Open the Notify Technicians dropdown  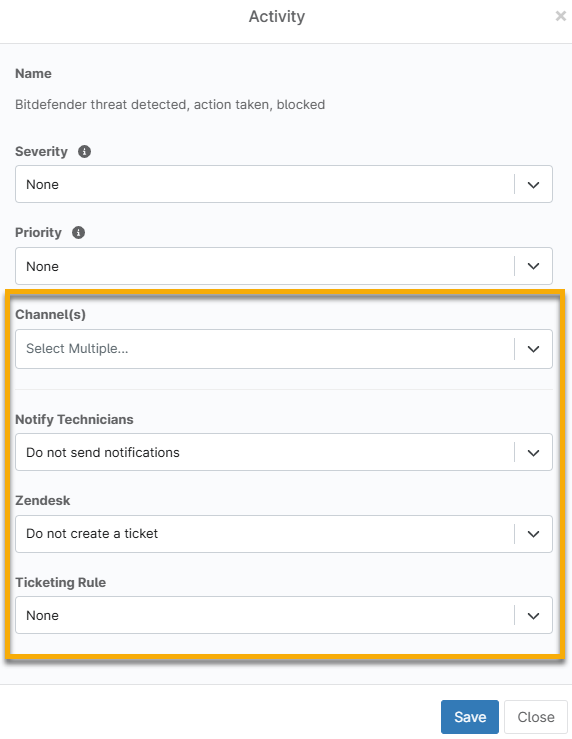284,452
